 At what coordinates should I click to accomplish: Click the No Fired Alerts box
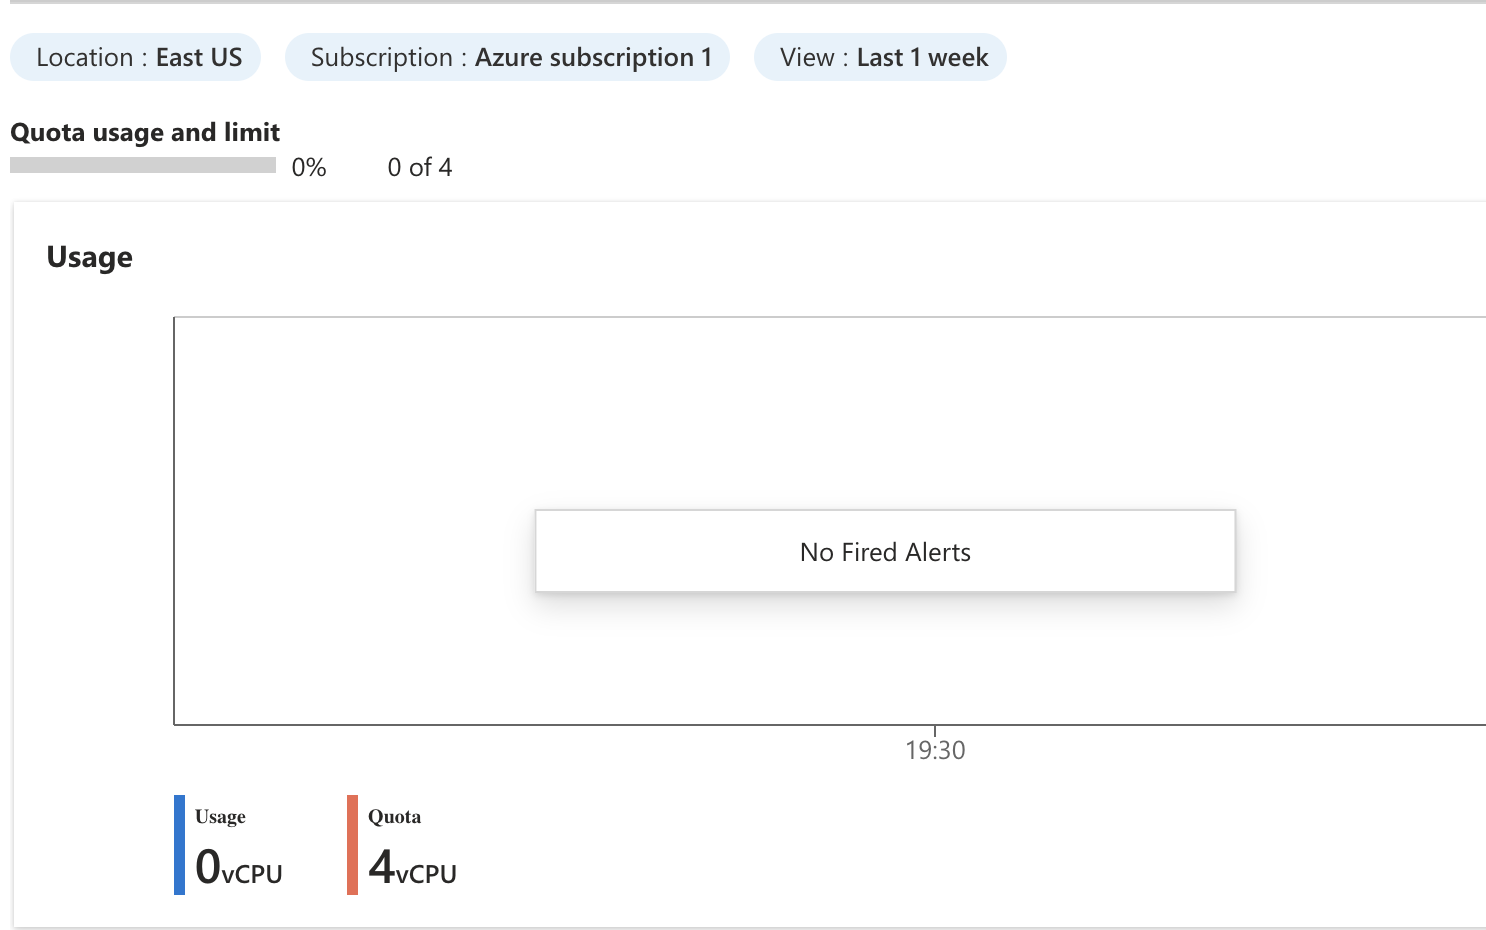point(885,552)
